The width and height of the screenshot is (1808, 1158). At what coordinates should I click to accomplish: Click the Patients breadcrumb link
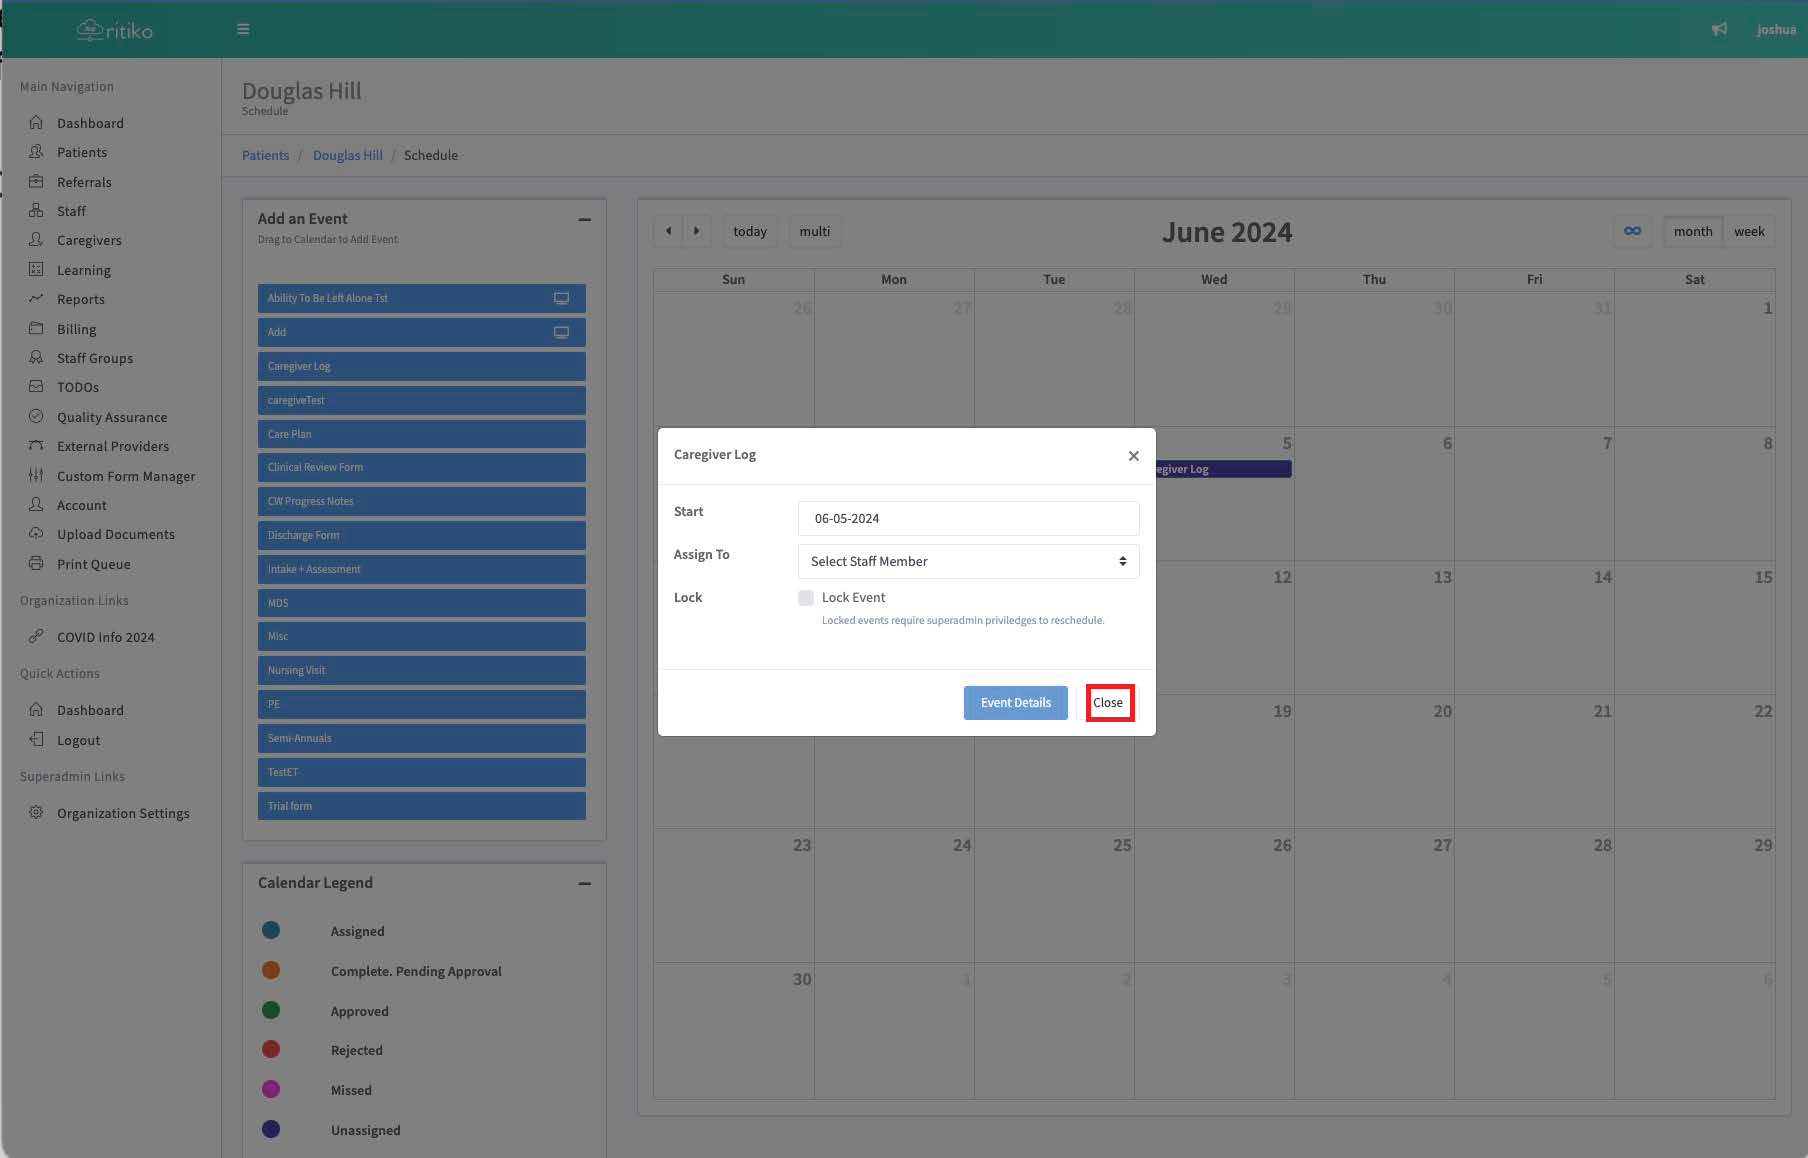[265, 155]
